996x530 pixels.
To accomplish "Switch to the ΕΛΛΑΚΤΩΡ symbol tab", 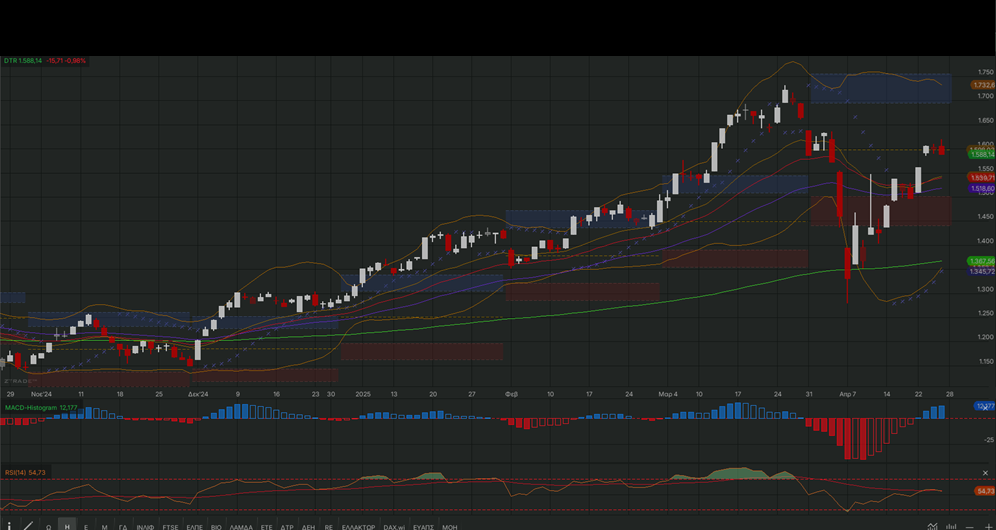I will [x=358, y=527].
